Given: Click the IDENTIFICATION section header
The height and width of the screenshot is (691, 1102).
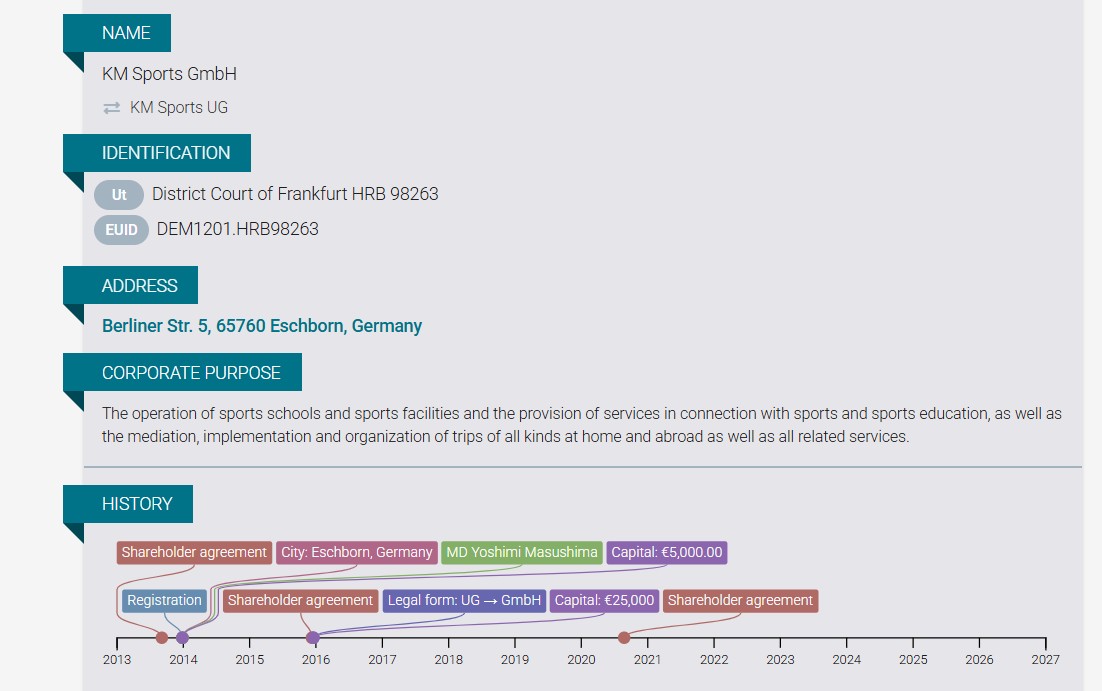Looking at the screenshot, I should [x=166, y=153].
